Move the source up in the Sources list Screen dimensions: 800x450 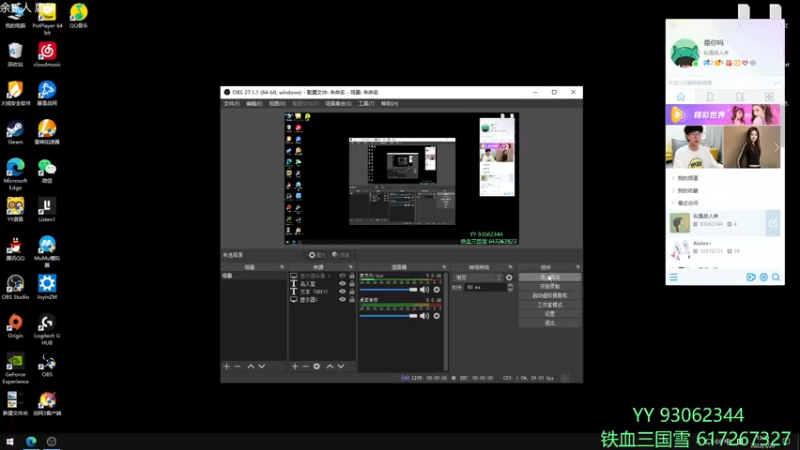330,366
